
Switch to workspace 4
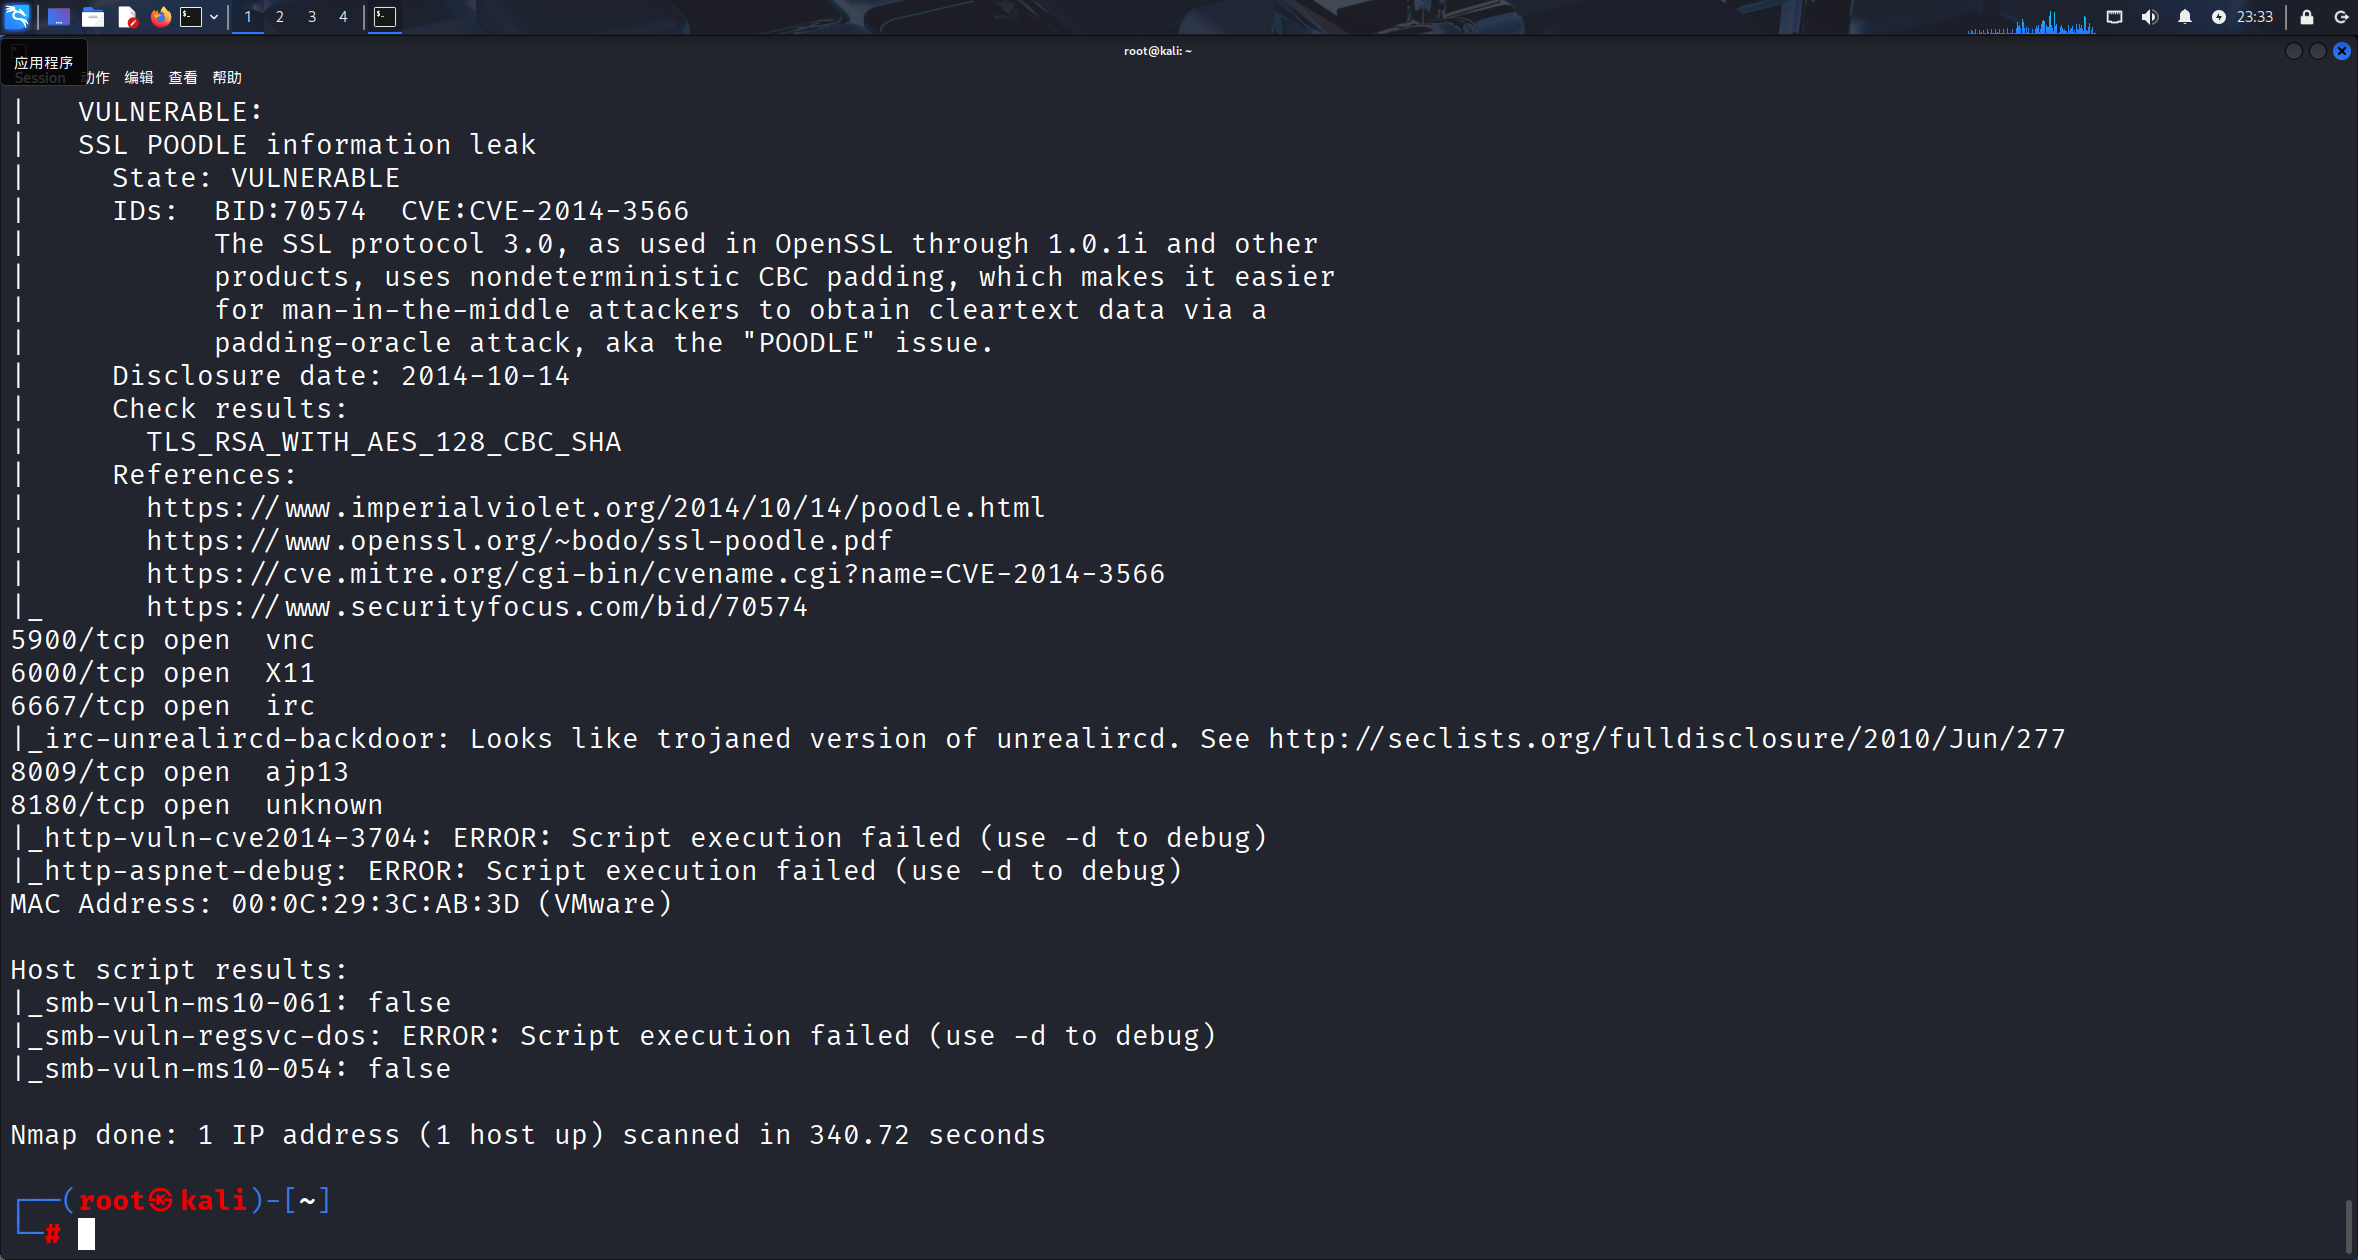pos(343,16)
